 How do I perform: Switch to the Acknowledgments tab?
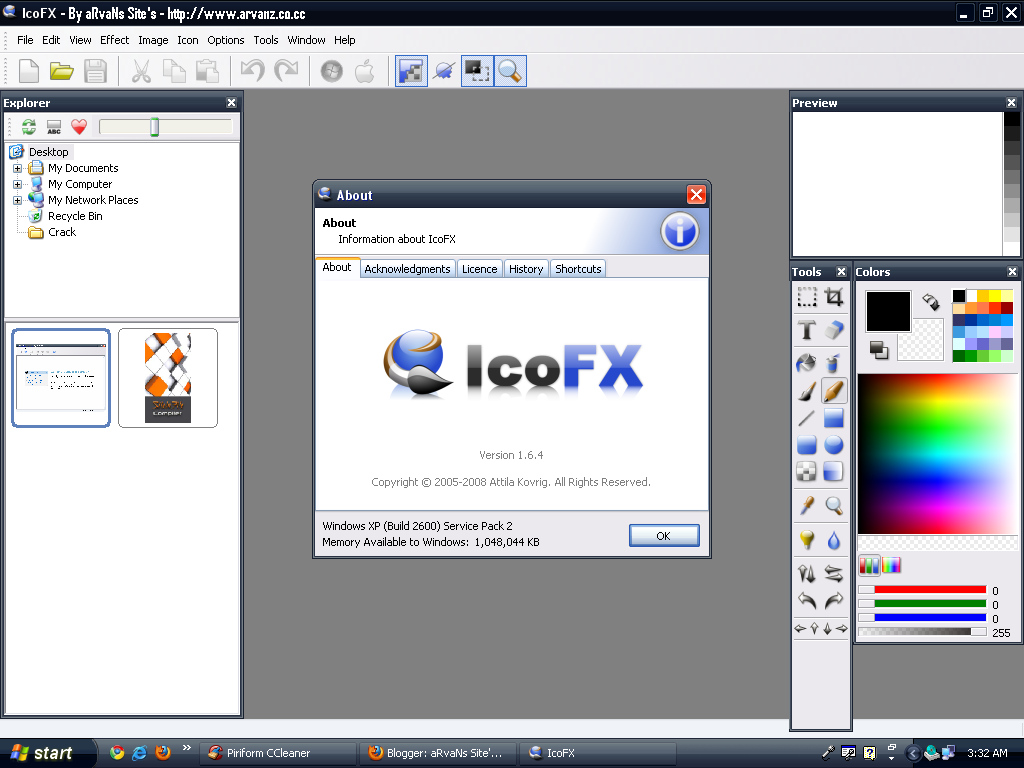[407, 269]
